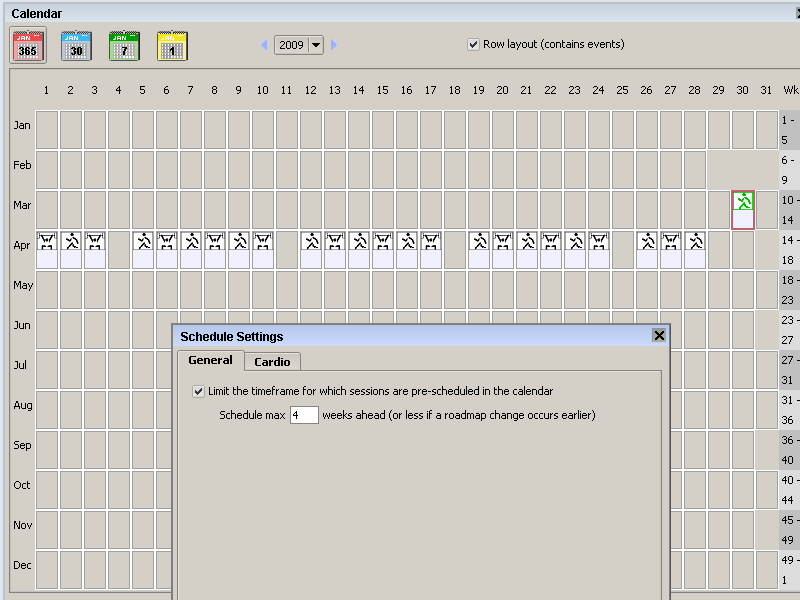Go to previous year with left arrow
The width and height of the screenshot is (800, 600).
click(265, 45)
